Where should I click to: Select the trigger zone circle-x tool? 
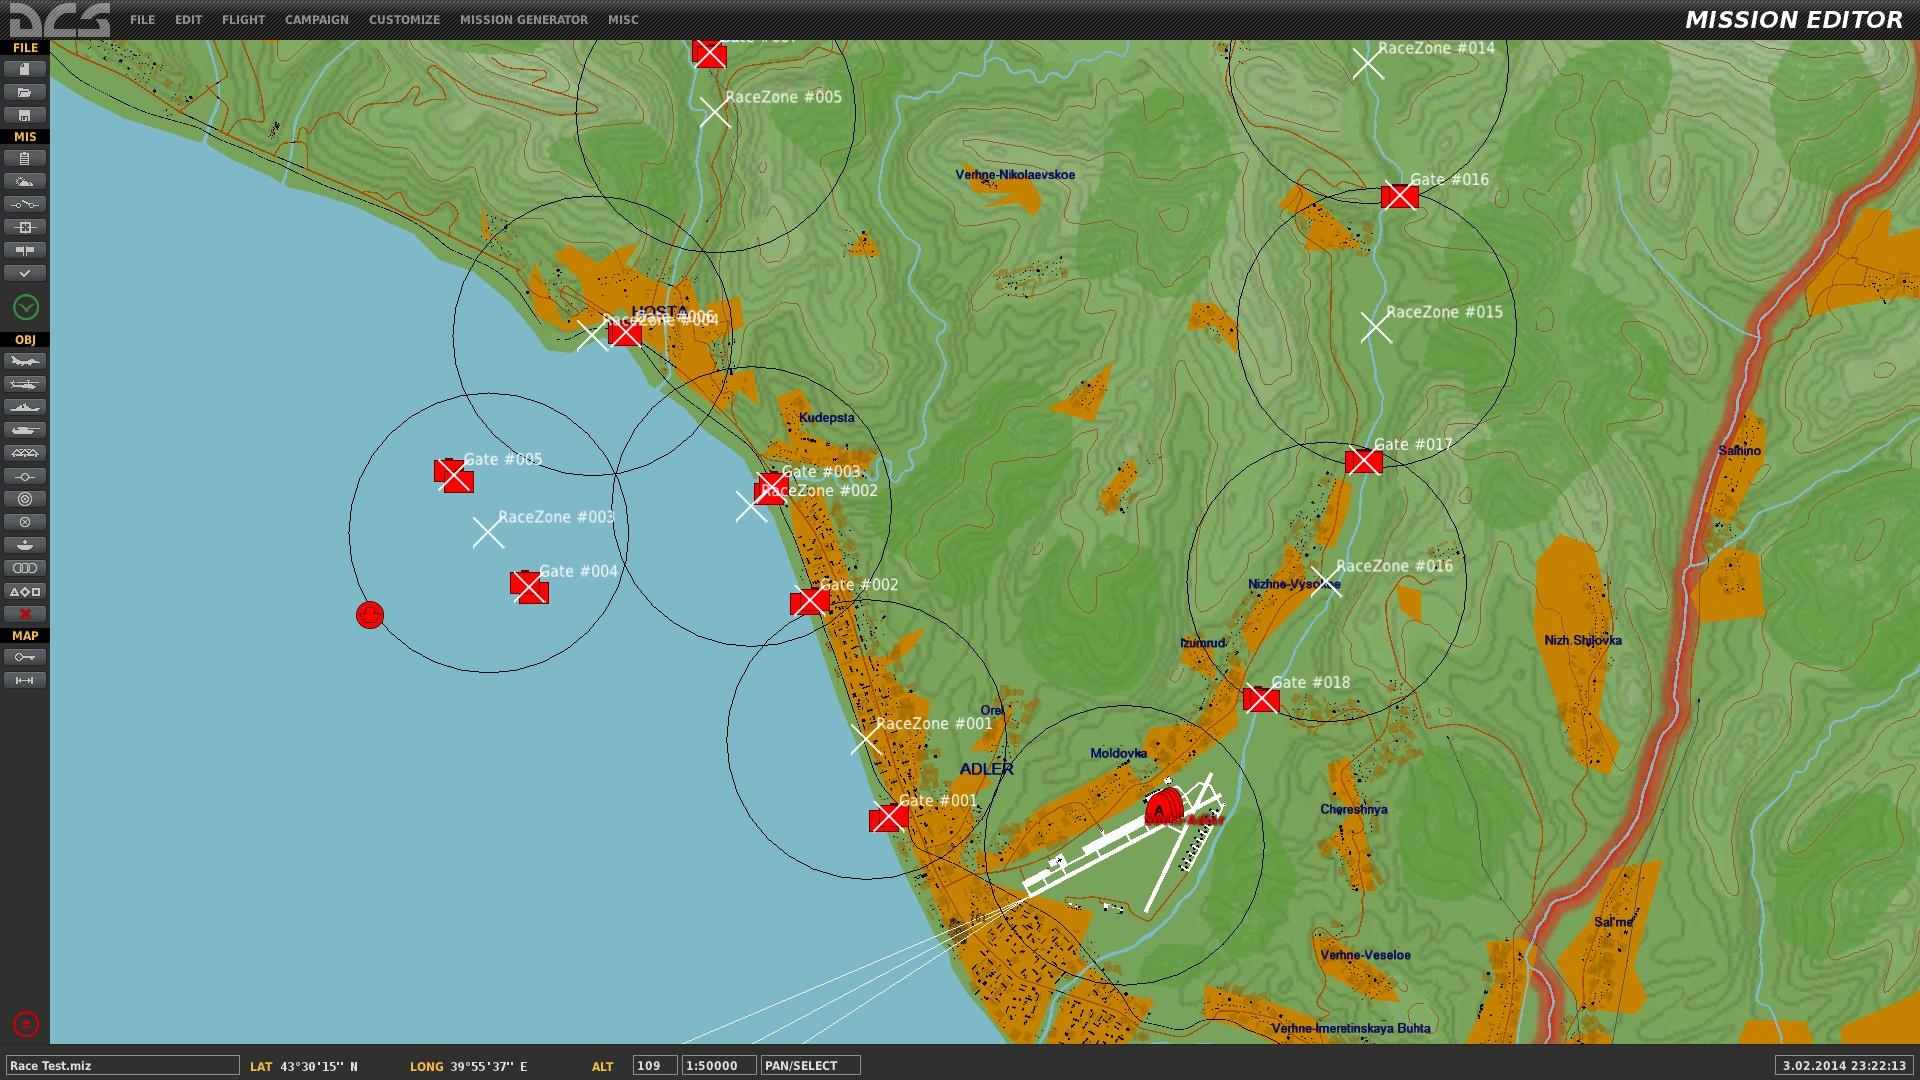(x=25, y=522)
